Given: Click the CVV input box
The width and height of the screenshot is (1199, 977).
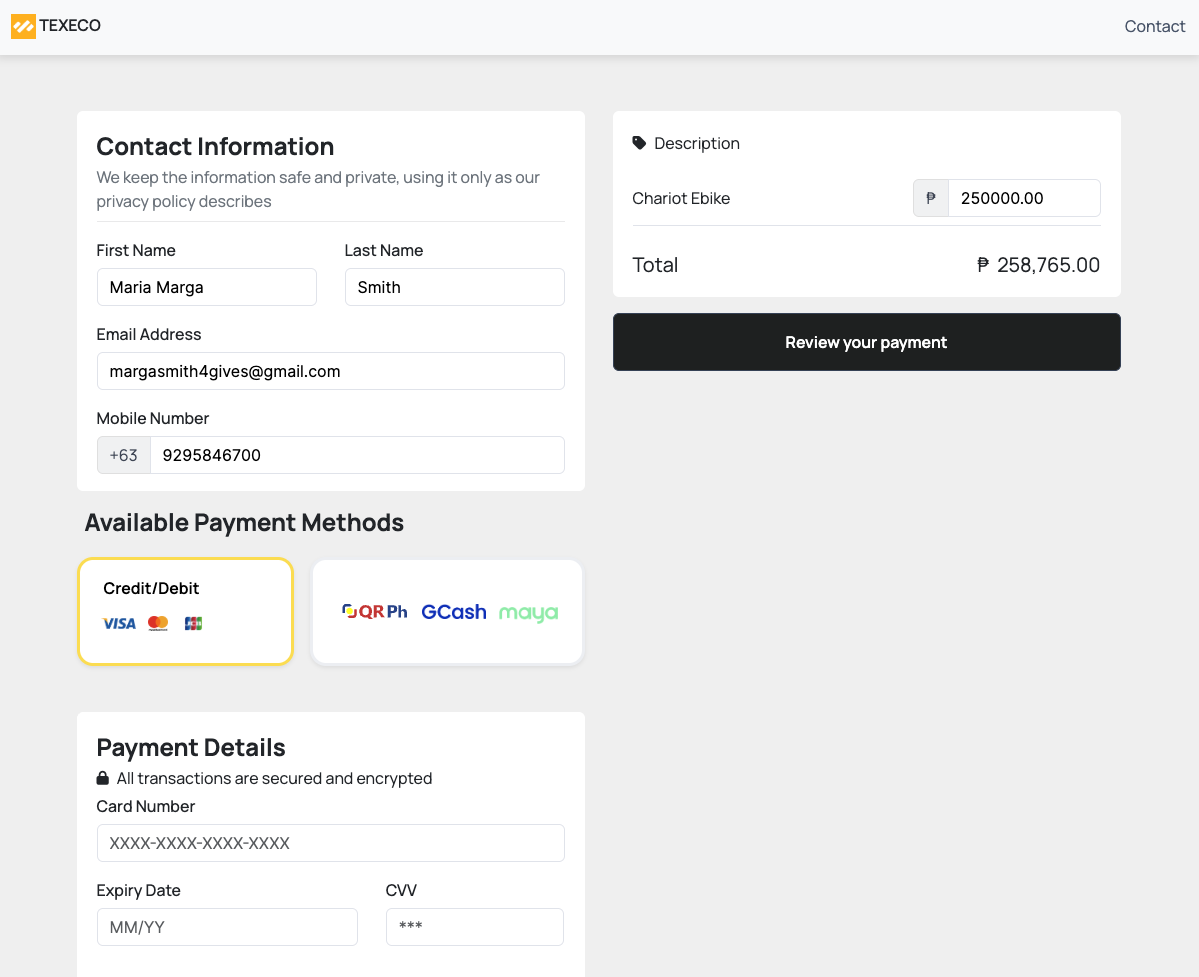Looking at the screenshot, I should 474,927.
